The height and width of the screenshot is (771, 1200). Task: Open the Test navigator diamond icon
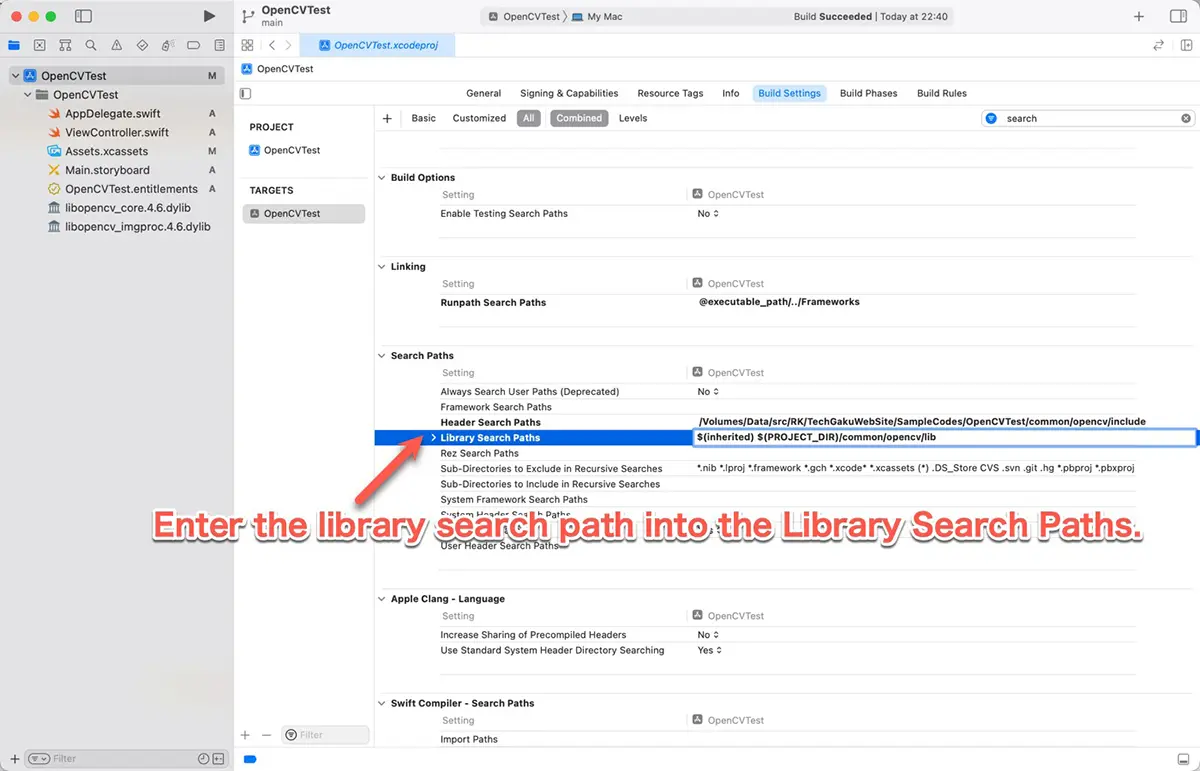pos(142,45)
